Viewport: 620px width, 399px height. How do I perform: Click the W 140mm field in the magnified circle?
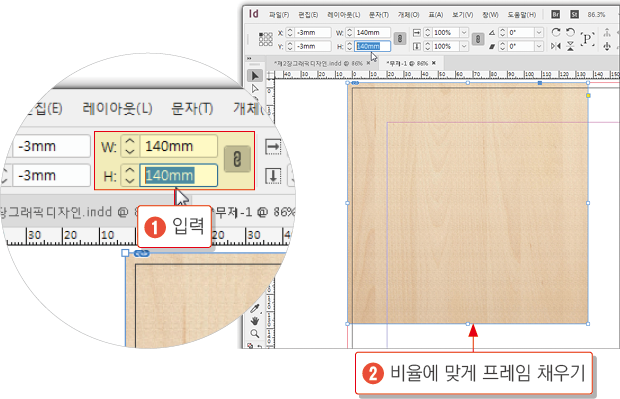click(x=178, y=146)
